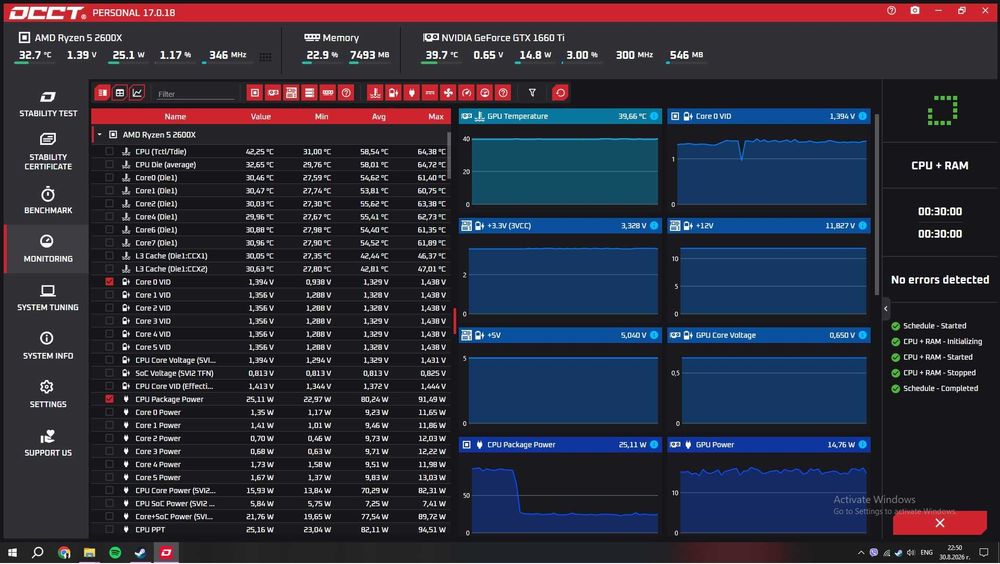1000x564 pixels.
Task: Select the CPU Core VID (Effecti... row
Action: tap(271, 386)
